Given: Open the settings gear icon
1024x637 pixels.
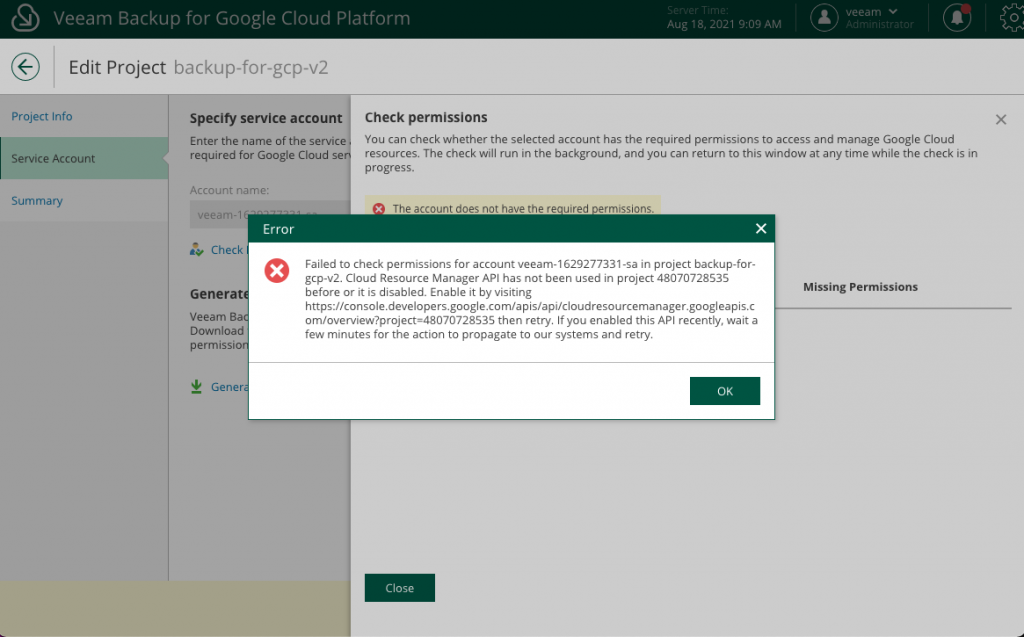Looking at the screenshot, I should [1012, 18].
